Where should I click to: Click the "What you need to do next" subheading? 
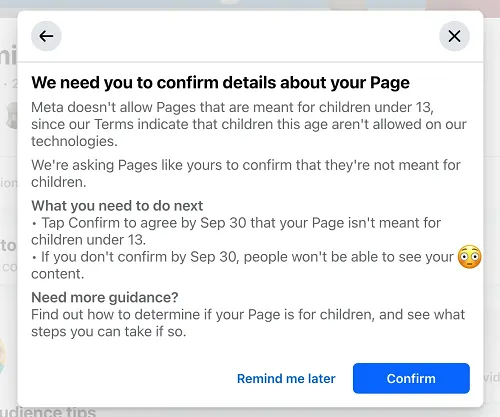(117, 206)
